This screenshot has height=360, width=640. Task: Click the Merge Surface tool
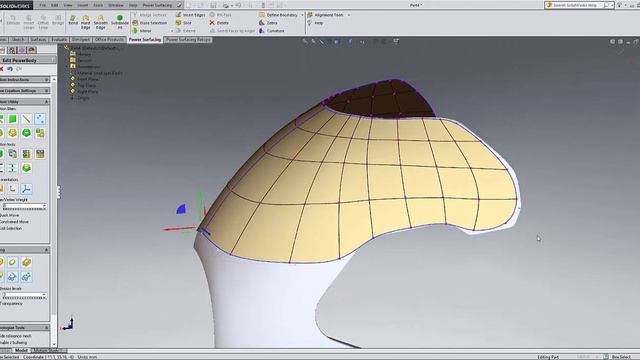click(149, 15)
